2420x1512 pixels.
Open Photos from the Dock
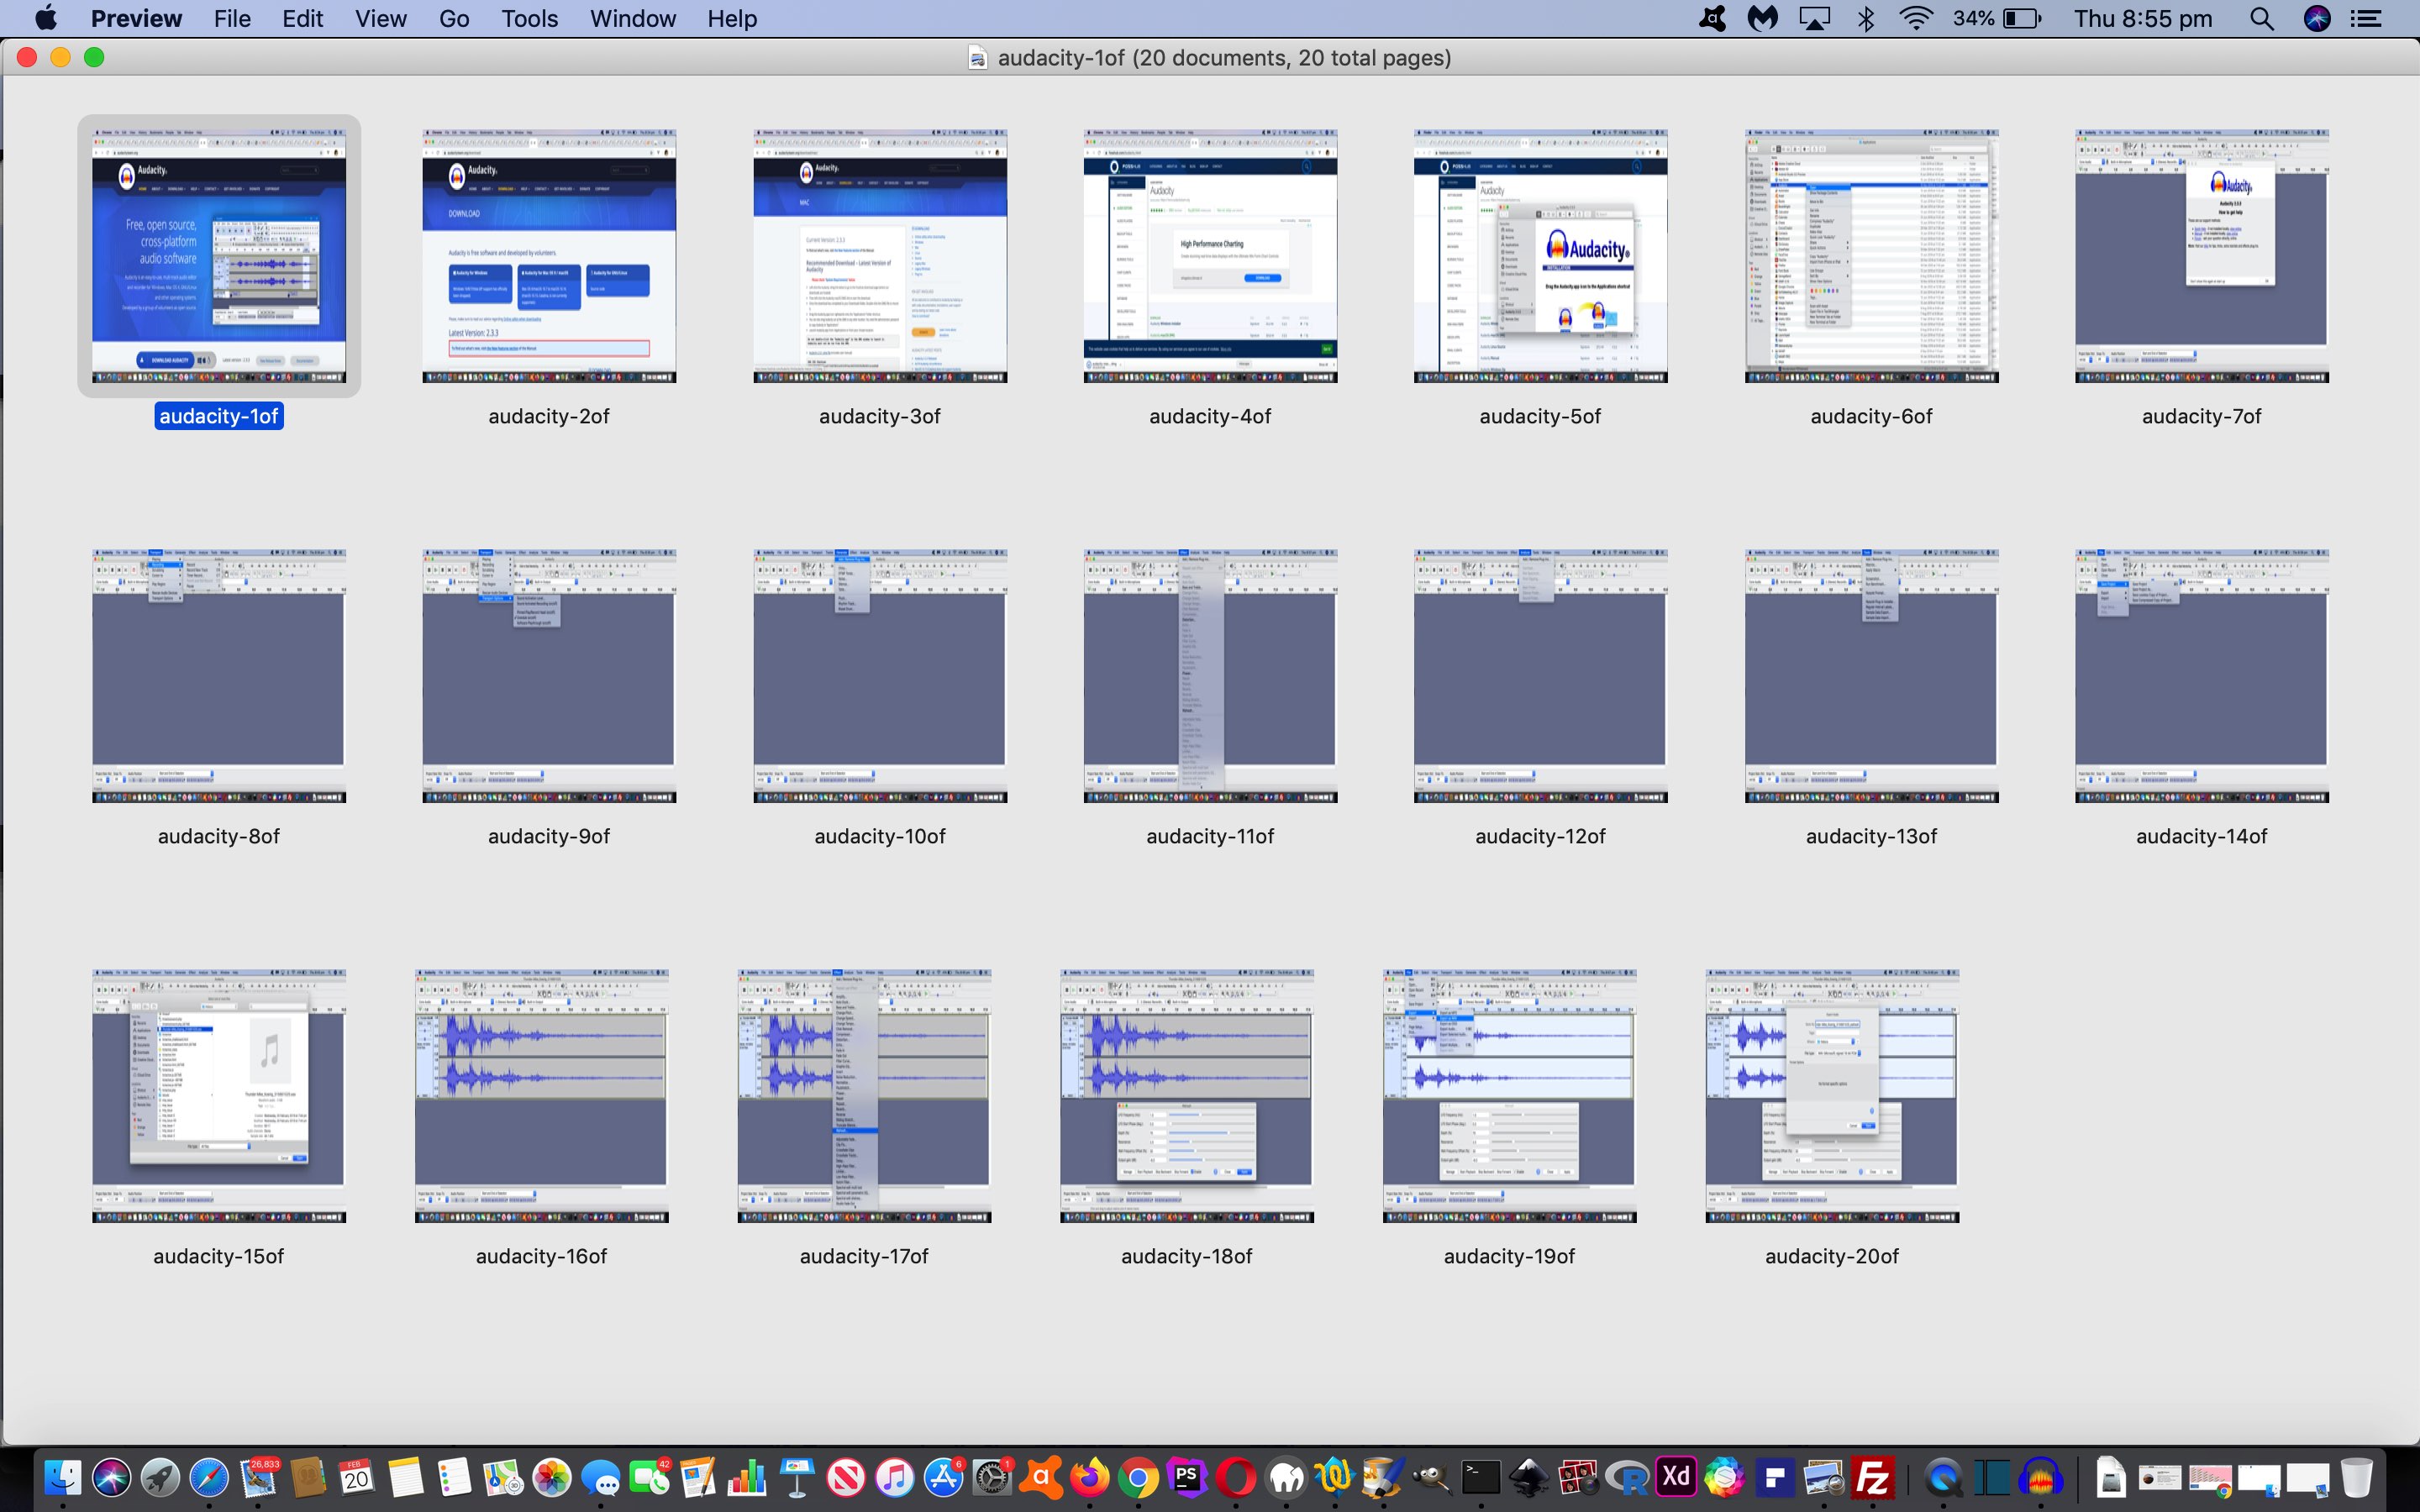(x=552, y=1477)
